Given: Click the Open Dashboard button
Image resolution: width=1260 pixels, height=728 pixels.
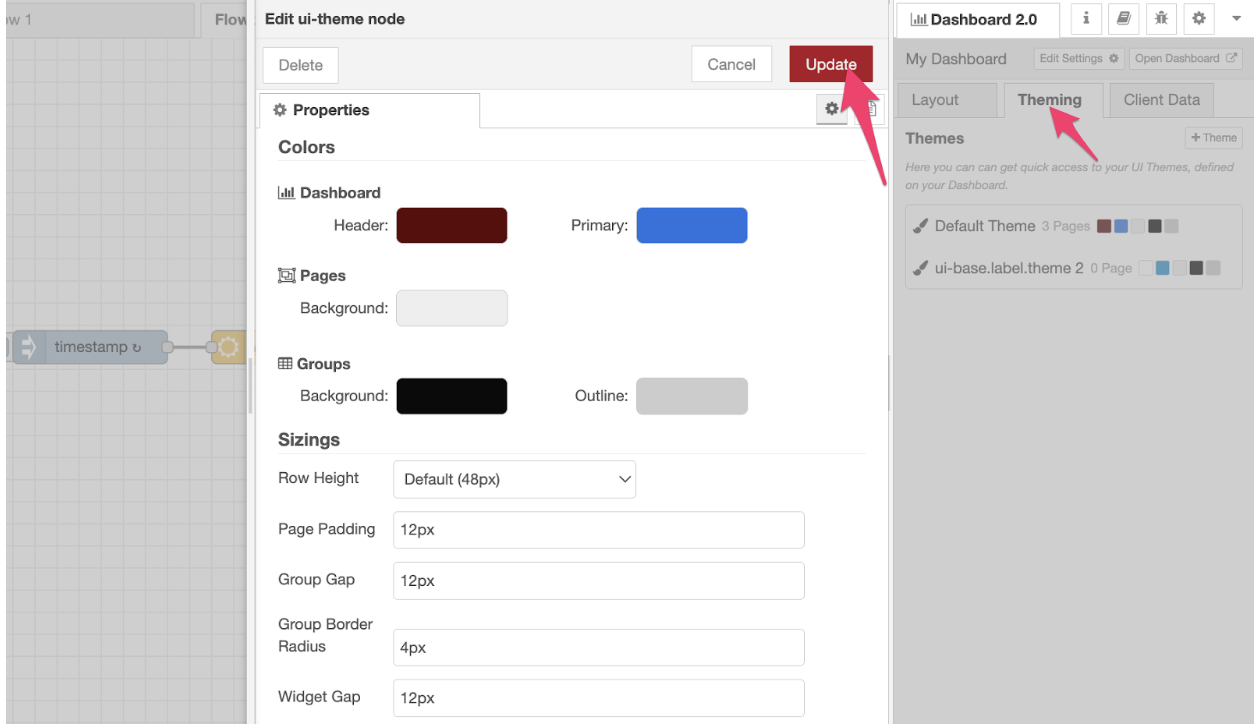Looking at the screenshot, I should tap(1185, 58).
